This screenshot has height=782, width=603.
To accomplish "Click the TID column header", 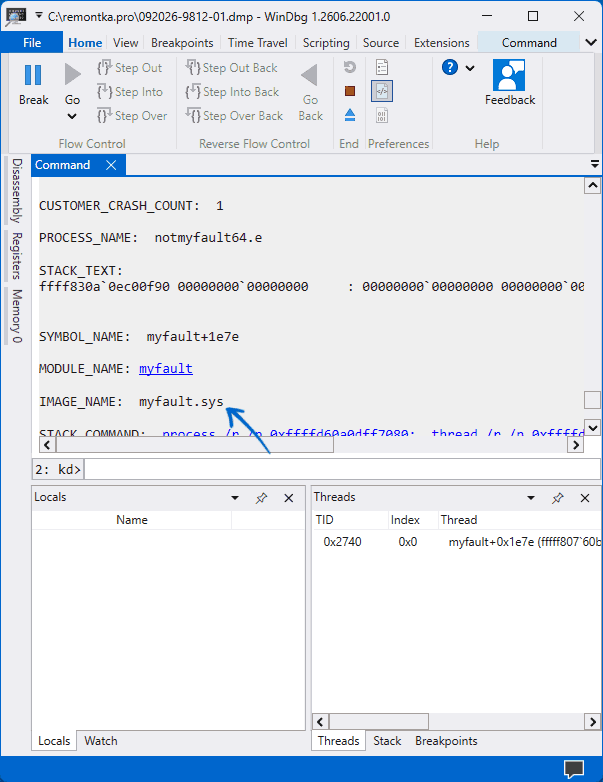I will coord(350,520).
